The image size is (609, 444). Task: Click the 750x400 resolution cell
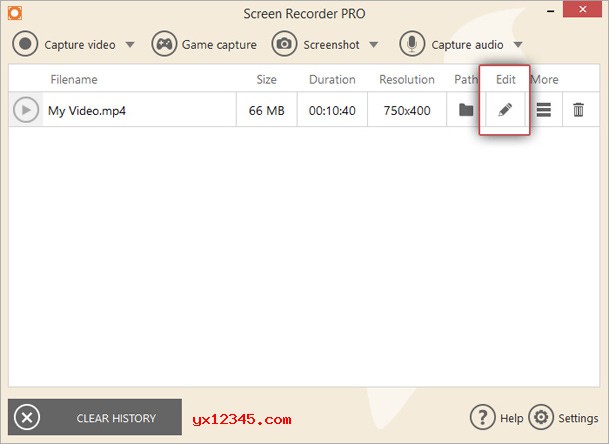pyautogui.click(x=407, y=111)
